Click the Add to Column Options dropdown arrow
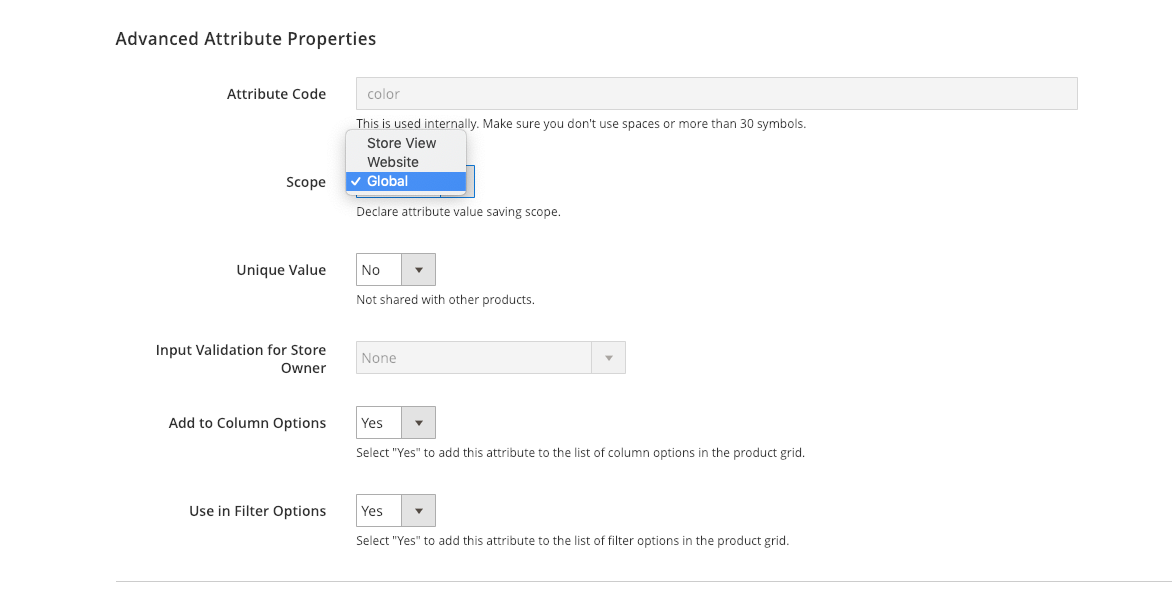This screenshot has height=591, width=1172. tap(420, 422)
